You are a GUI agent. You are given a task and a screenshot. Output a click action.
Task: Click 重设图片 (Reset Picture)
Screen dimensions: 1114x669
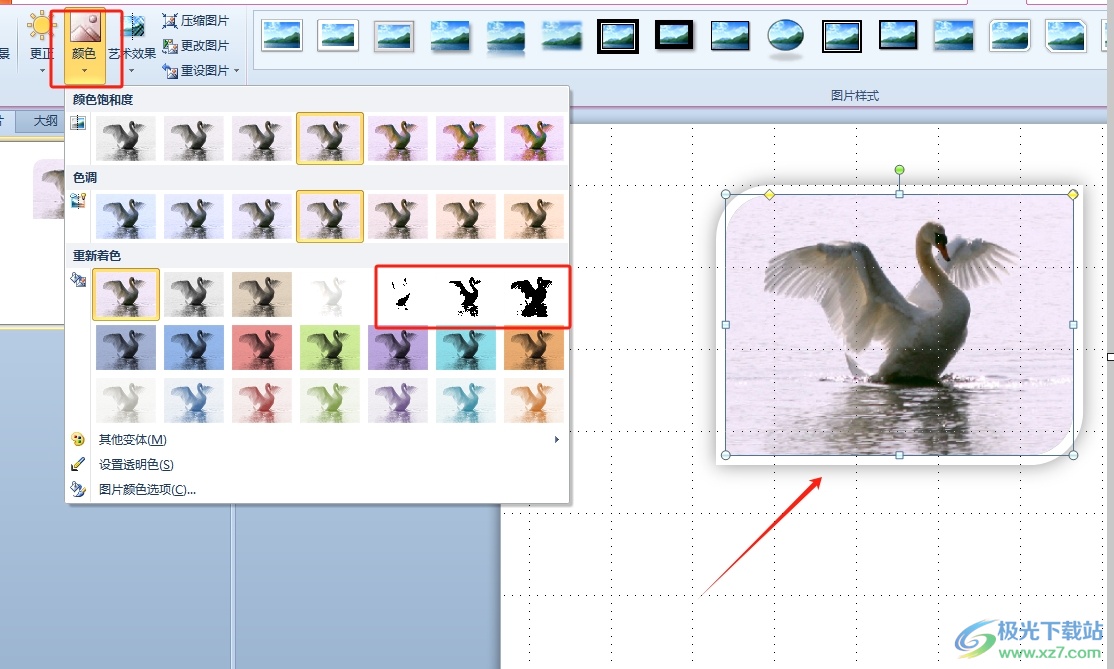coord(196,70)
